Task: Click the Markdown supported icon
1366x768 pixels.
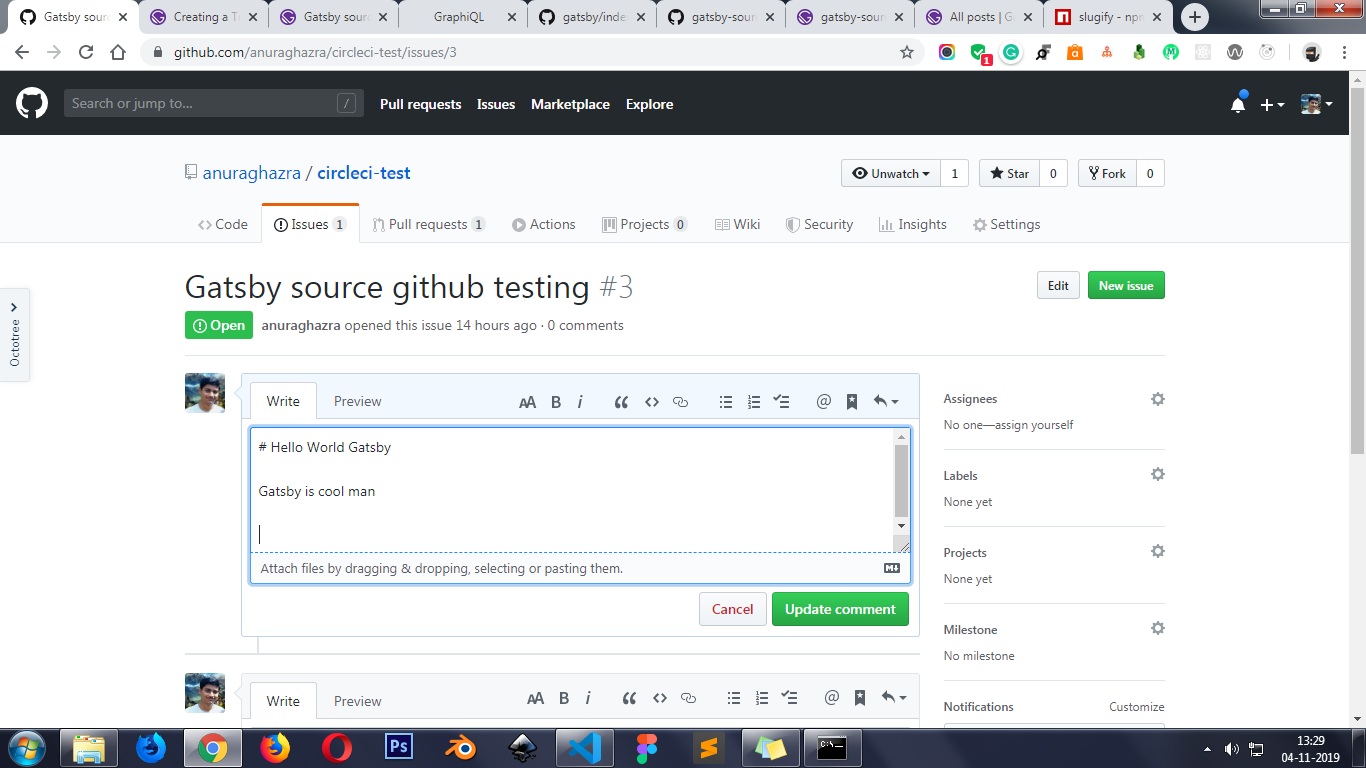Action: (892, 568)
